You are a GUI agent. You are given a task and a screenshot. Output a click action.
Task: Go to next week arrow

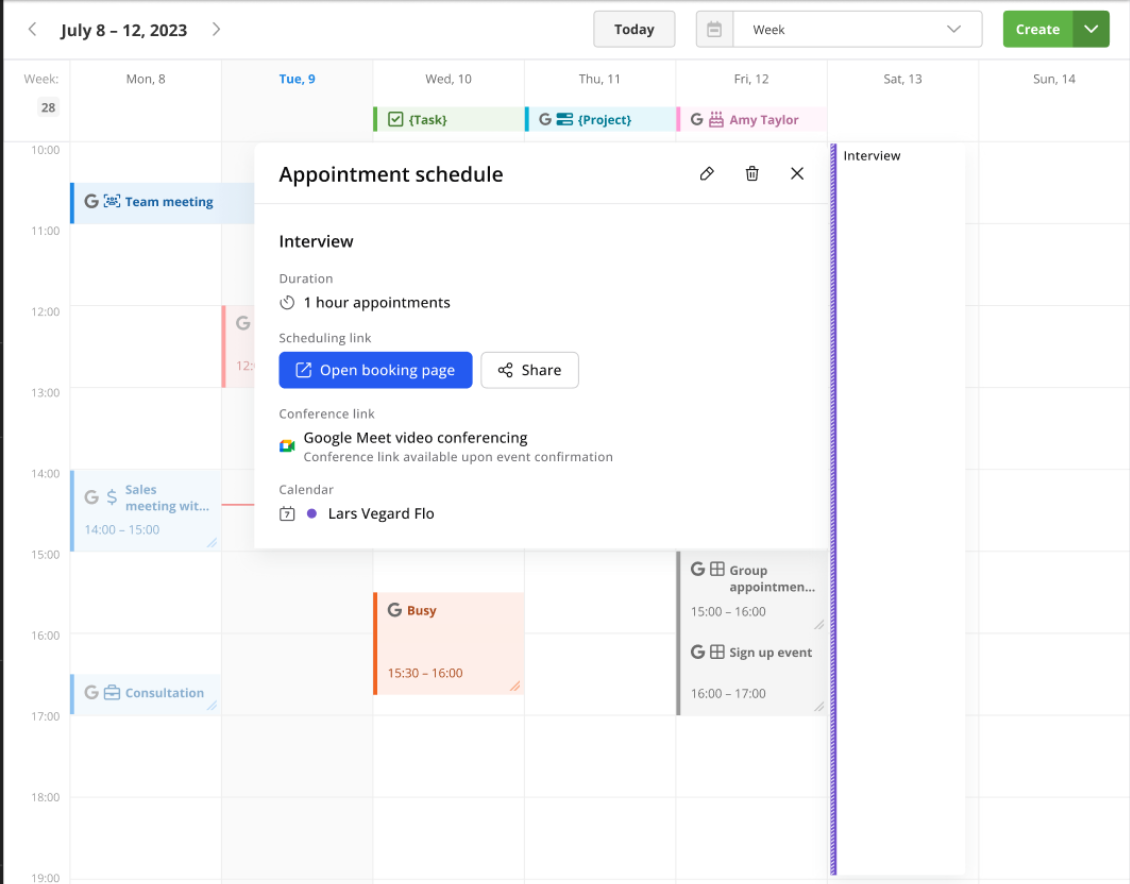(x=216, y=30)
